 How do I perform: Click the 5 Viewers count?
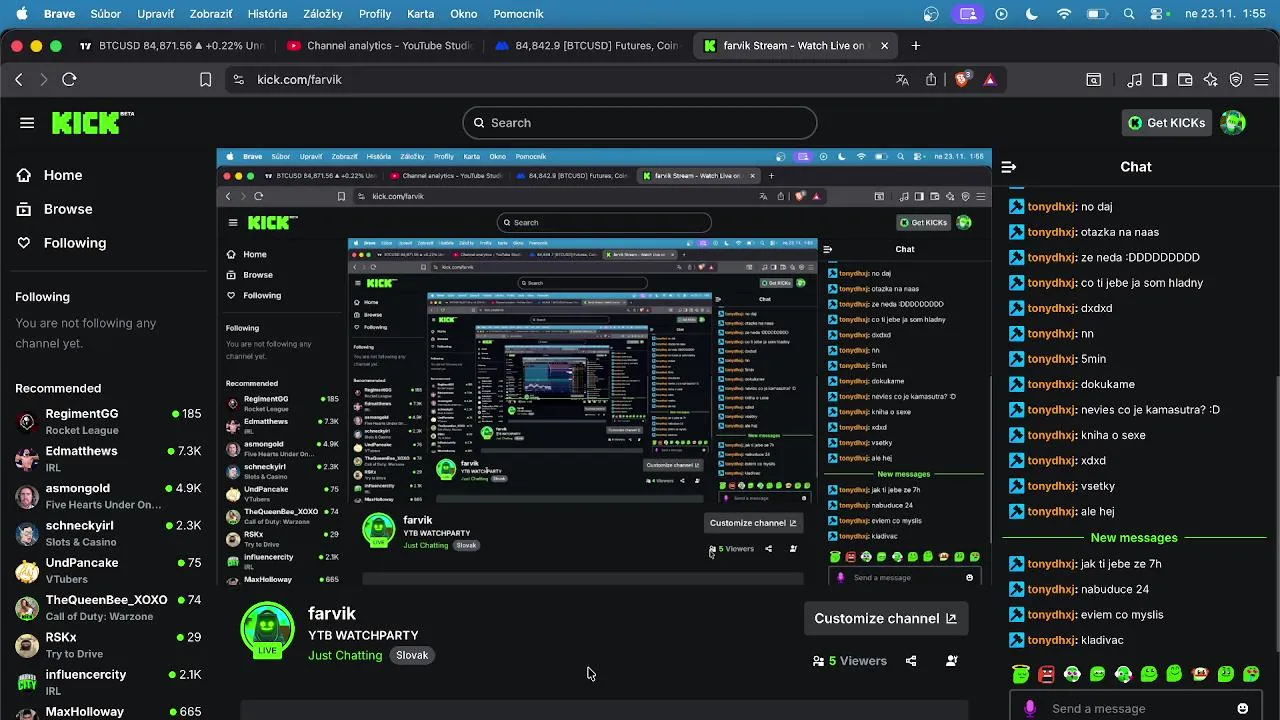[x=850, y=661]
